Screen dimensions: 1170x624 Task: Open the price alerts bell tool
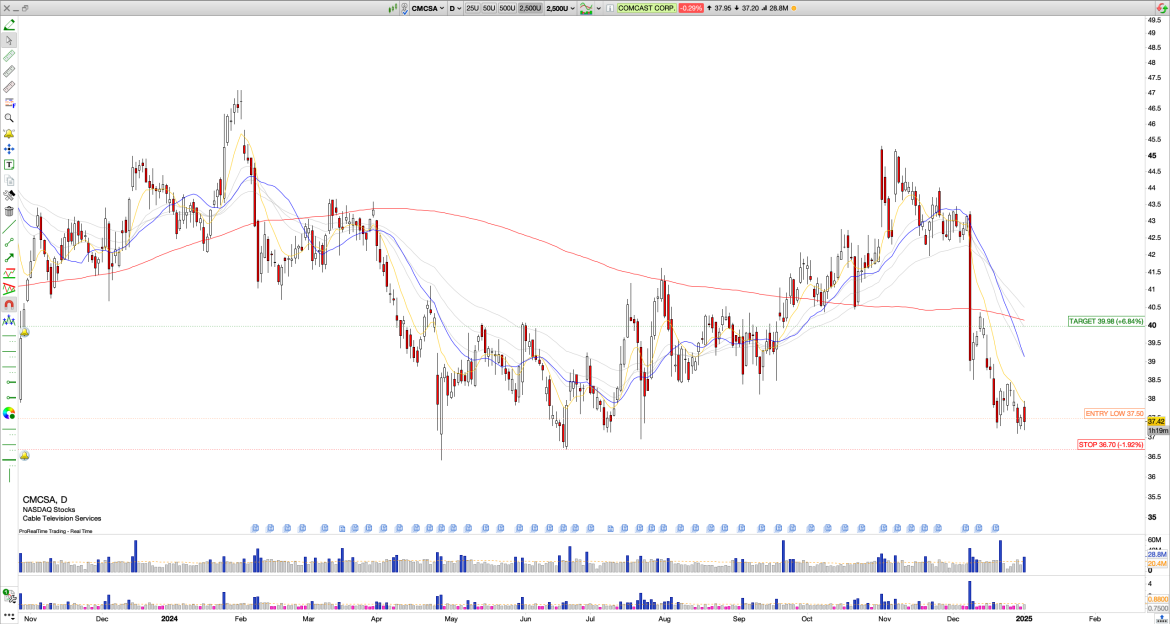(x=9, y=133)
